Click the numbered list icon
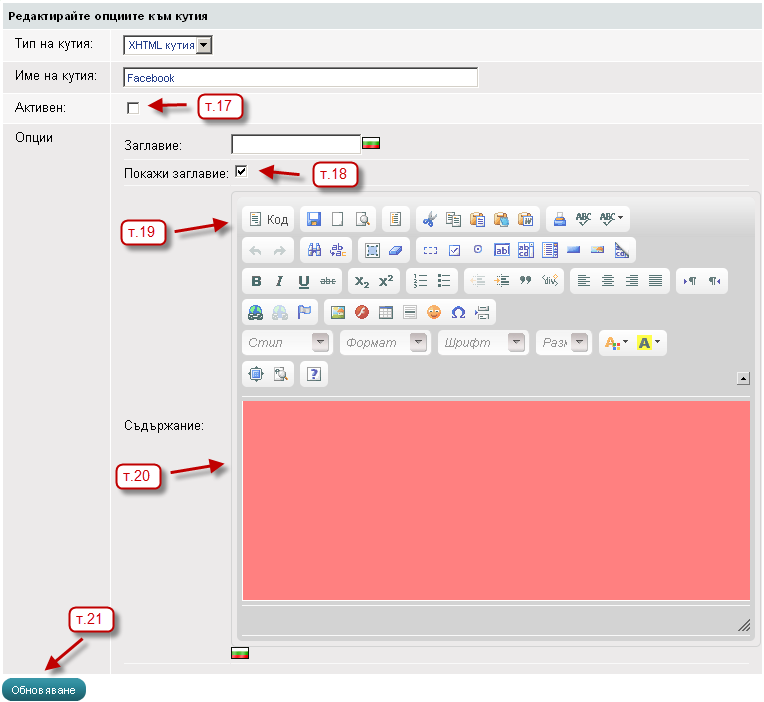 click(421, 282)
